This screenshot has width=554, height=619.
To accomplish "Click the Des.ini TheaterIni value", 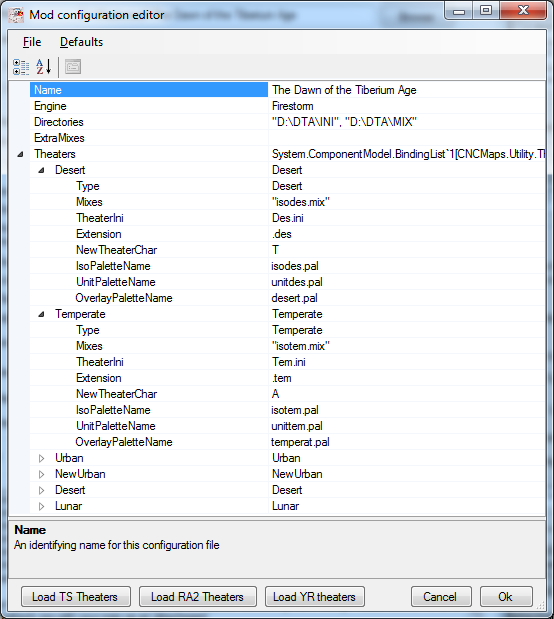I will pyautogui.click(x=407, y=218).
